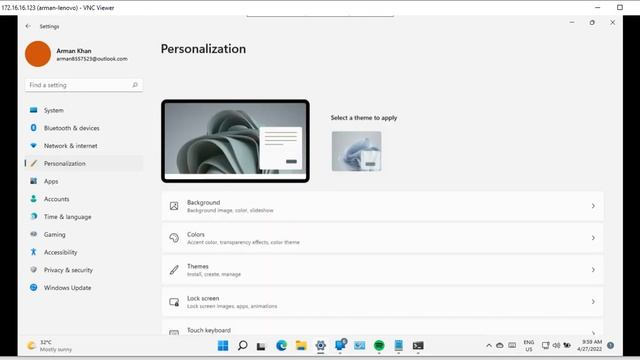Open System settings in the sidebar

click(84, 110)
